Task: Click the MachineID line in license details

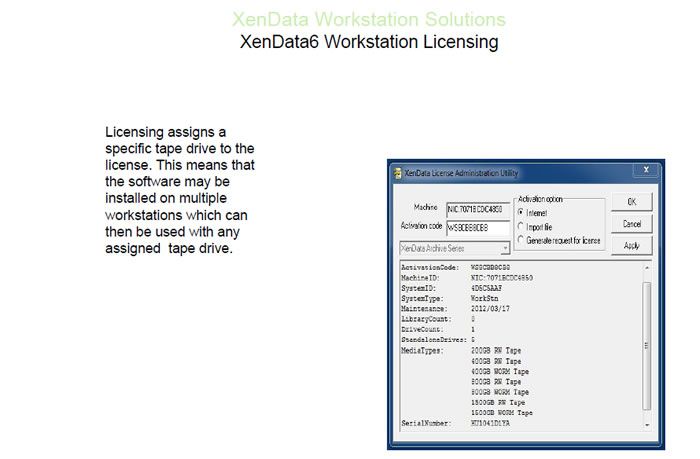Action: pyautogui.click(x=467, y=278)
